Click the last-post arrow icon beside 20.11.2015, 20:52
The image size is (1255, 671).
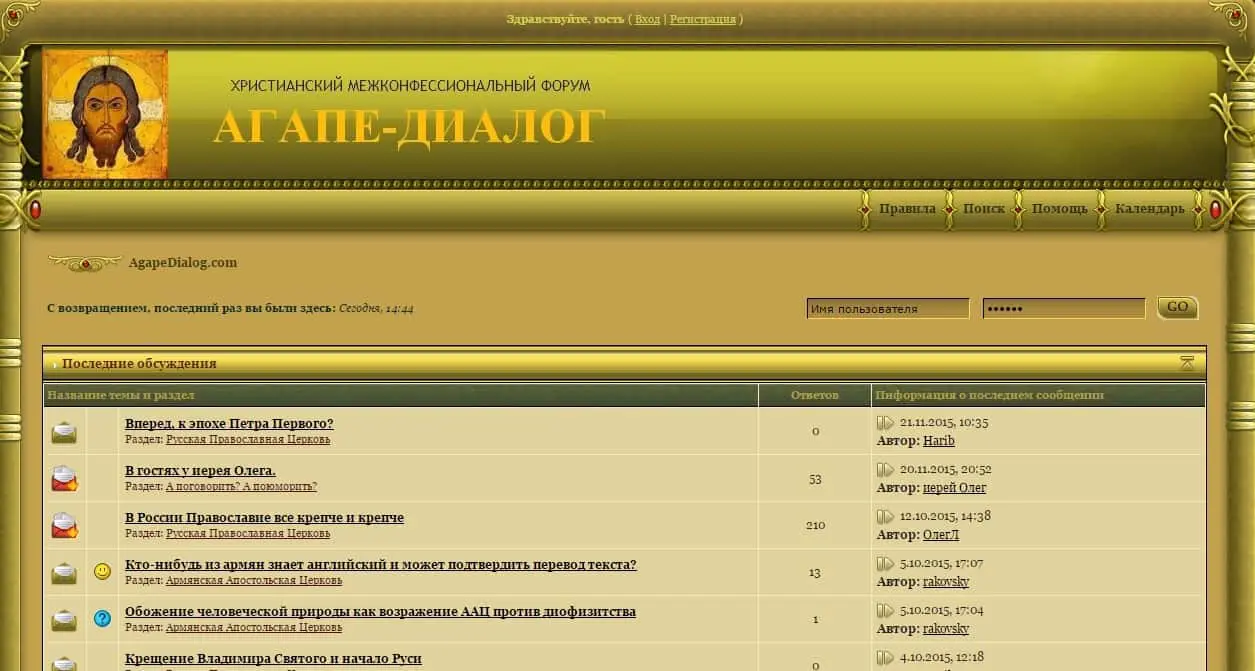(885, 470)
